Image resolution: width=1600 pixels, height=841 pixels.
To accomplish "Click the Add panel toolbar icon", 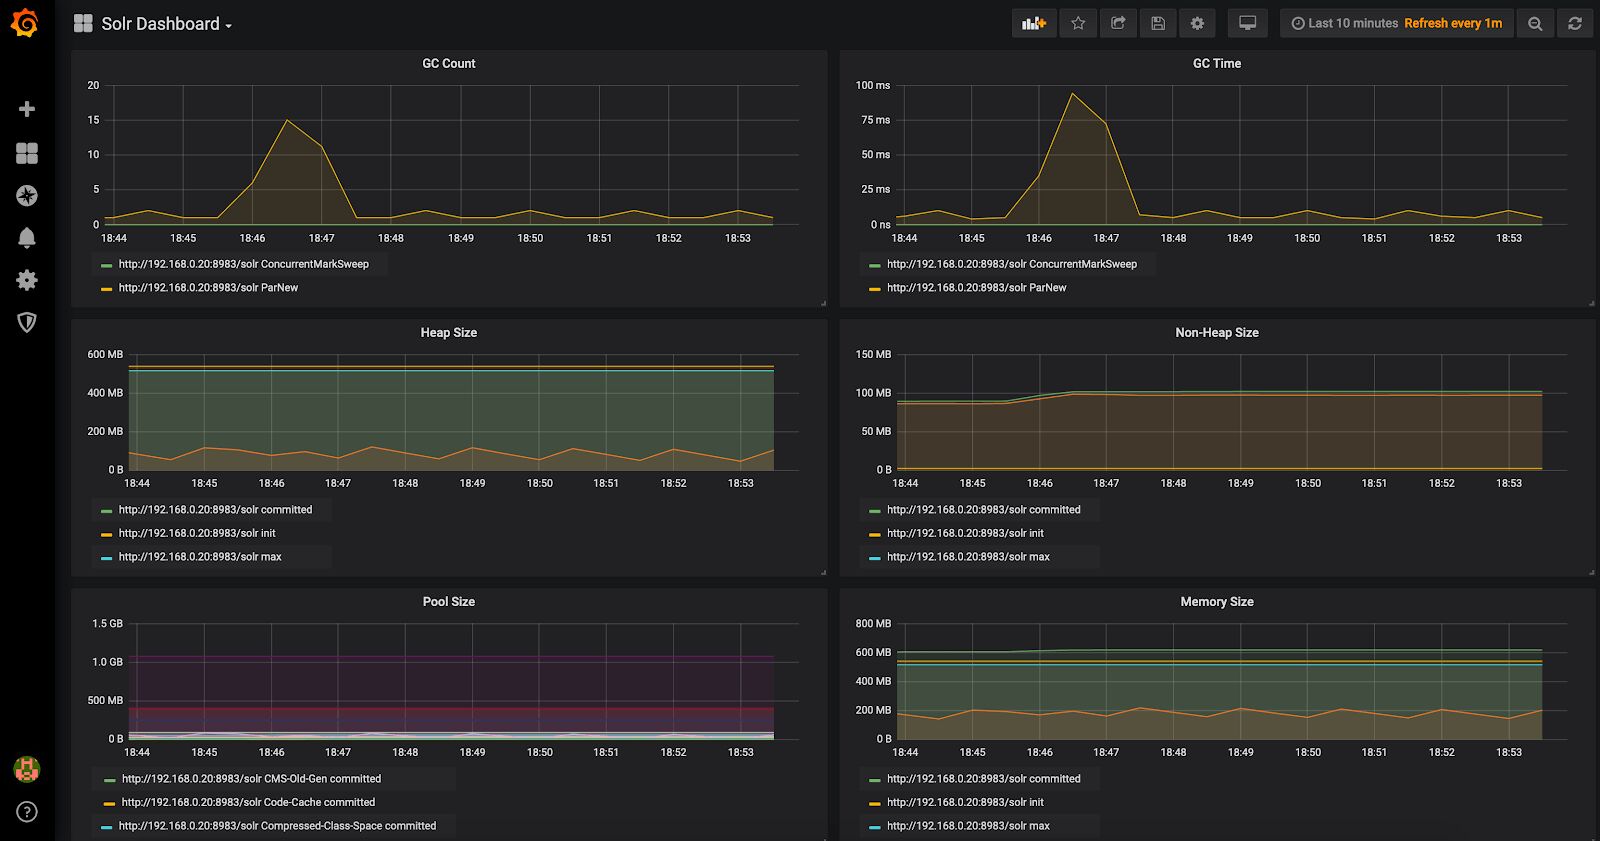I will pyautogui.click(x=1034, y=23).
